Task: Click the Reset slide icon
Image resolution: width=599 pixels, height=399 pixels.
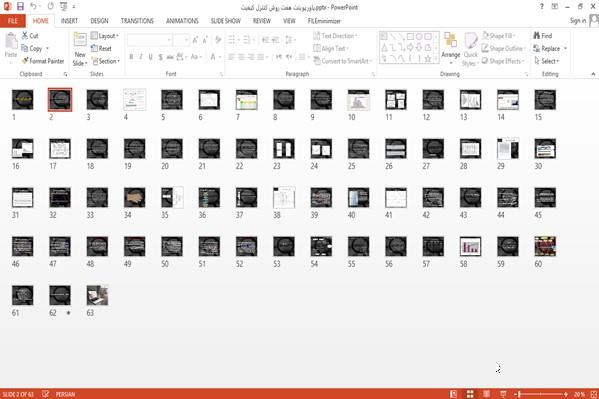Action: coord(94,48)
